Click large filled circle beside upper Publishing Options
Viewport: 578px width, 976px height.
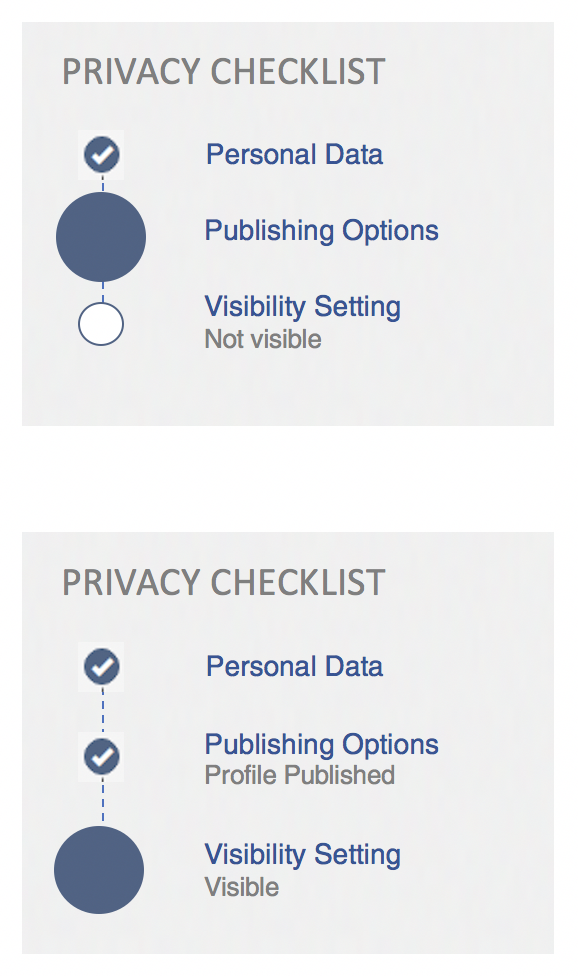pyautogui.click(x=101, y=237)
